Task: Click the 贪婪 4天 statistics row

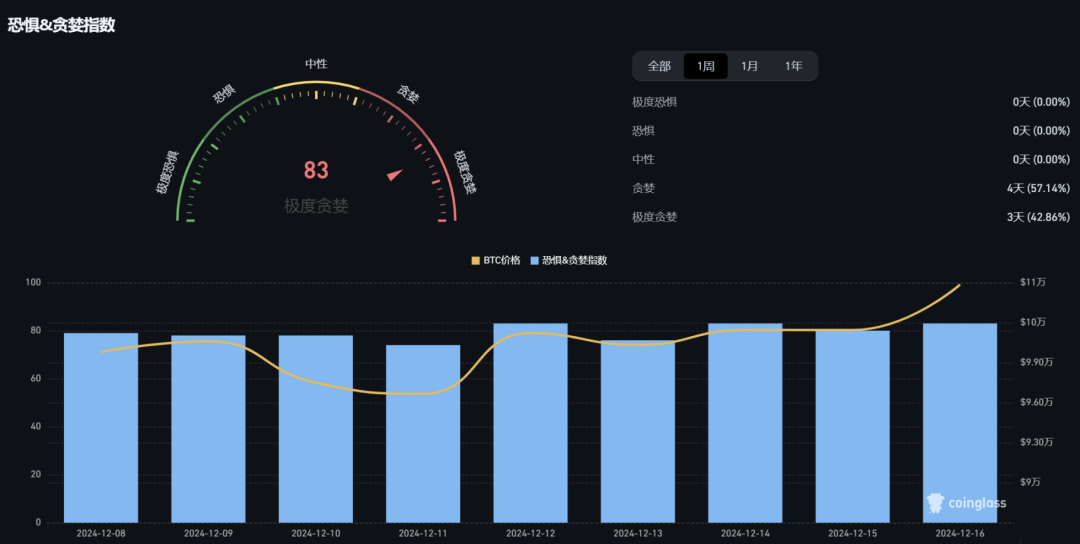Action: pyautogui.click(x=850, y=188)
